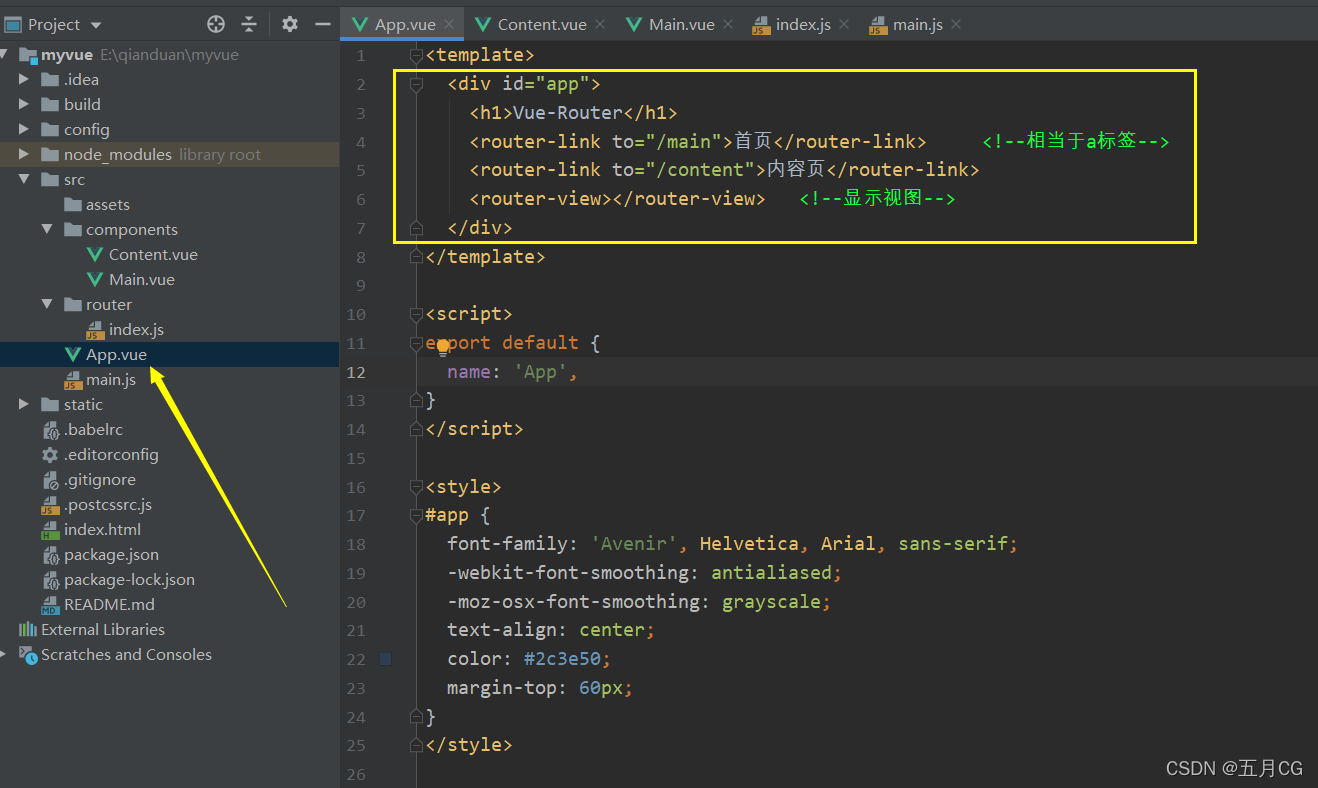Collapse the src folder arrow
This screenshot has height=788, width=1318.
[24, 180]
